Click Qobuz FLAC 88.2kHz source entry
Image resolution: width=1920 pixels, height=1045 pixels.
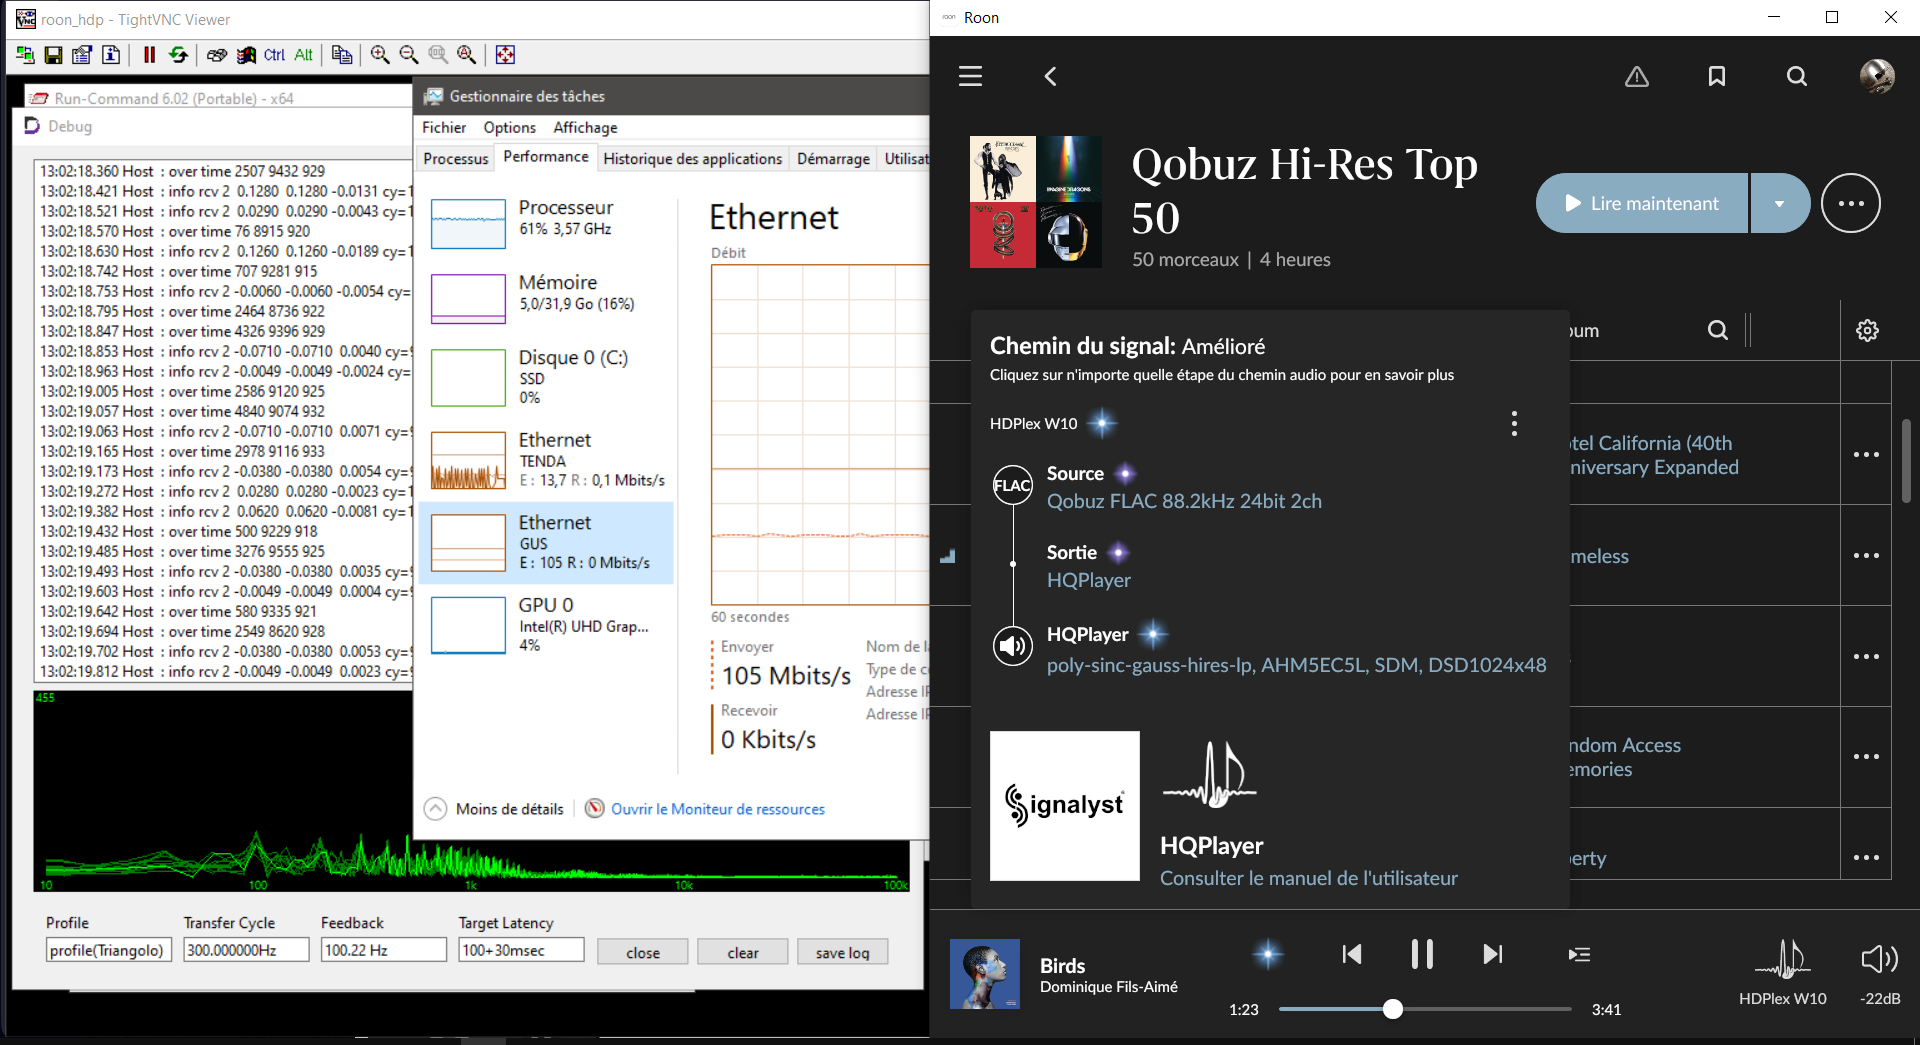coord(1184,501)
